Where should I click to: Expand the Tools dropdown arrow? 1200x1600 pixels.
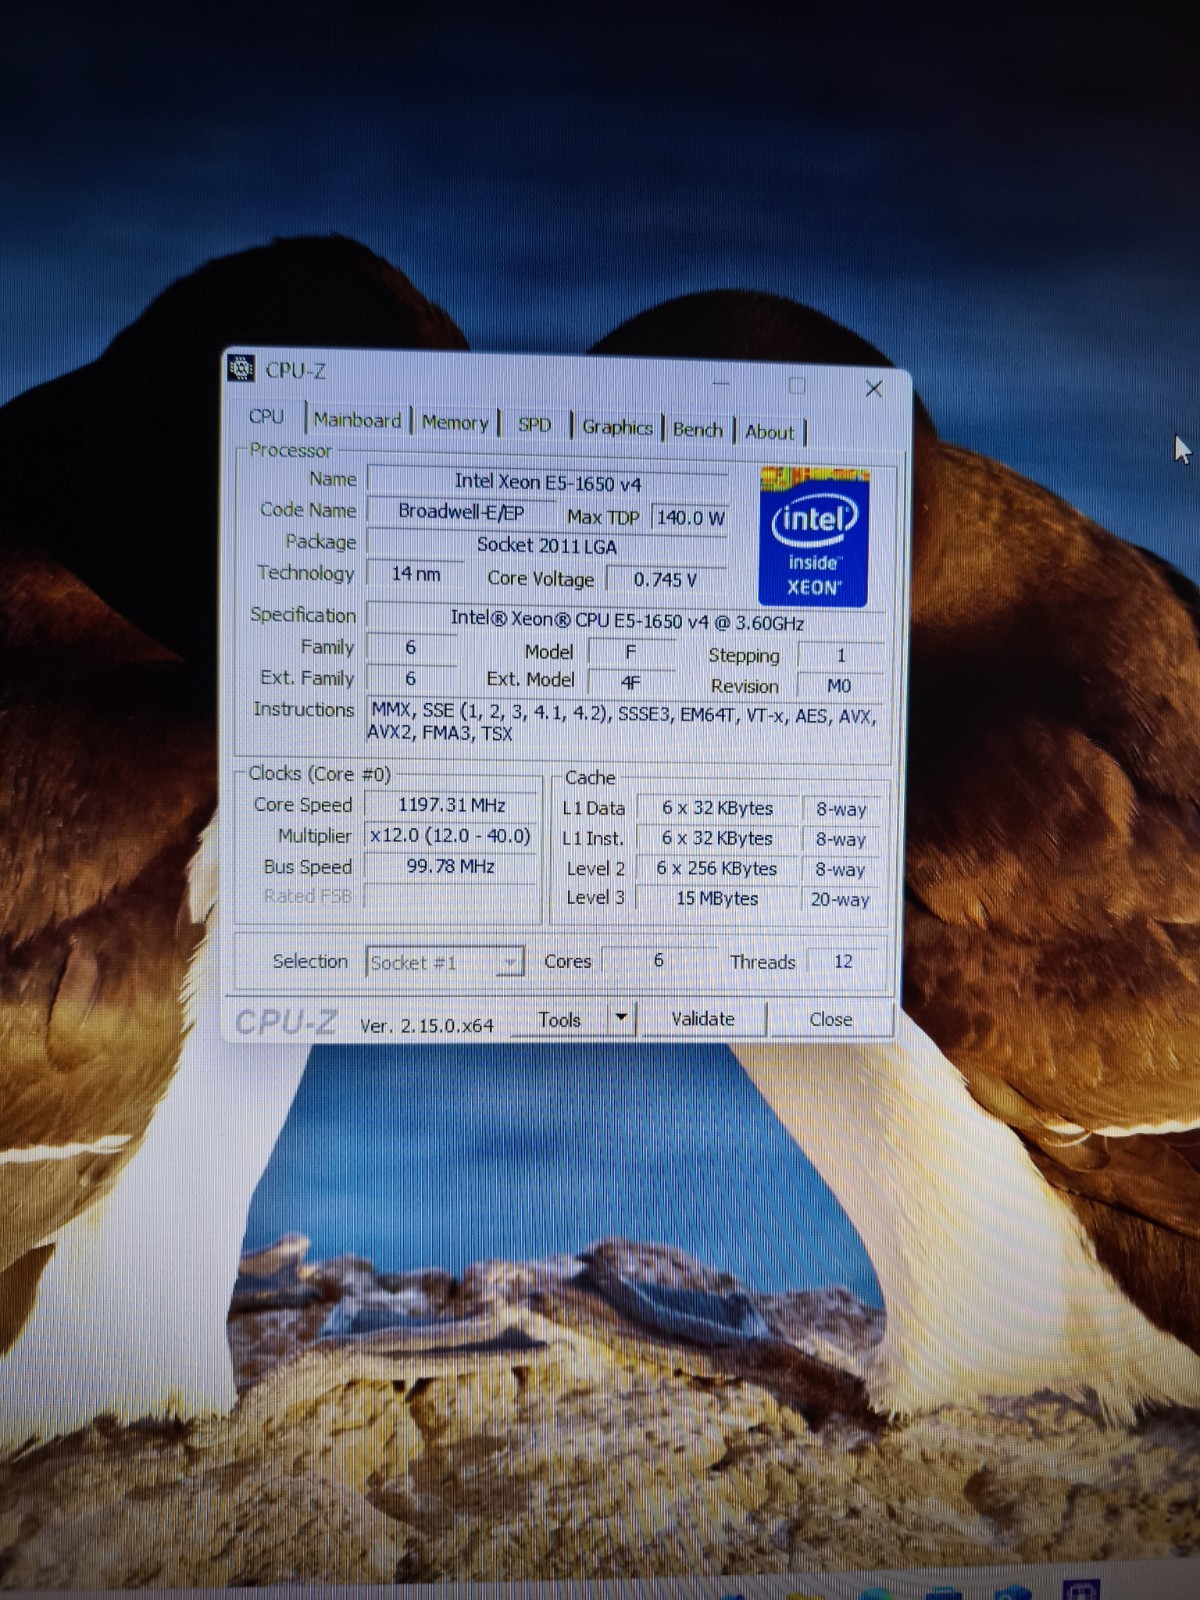pos(621,1019)
